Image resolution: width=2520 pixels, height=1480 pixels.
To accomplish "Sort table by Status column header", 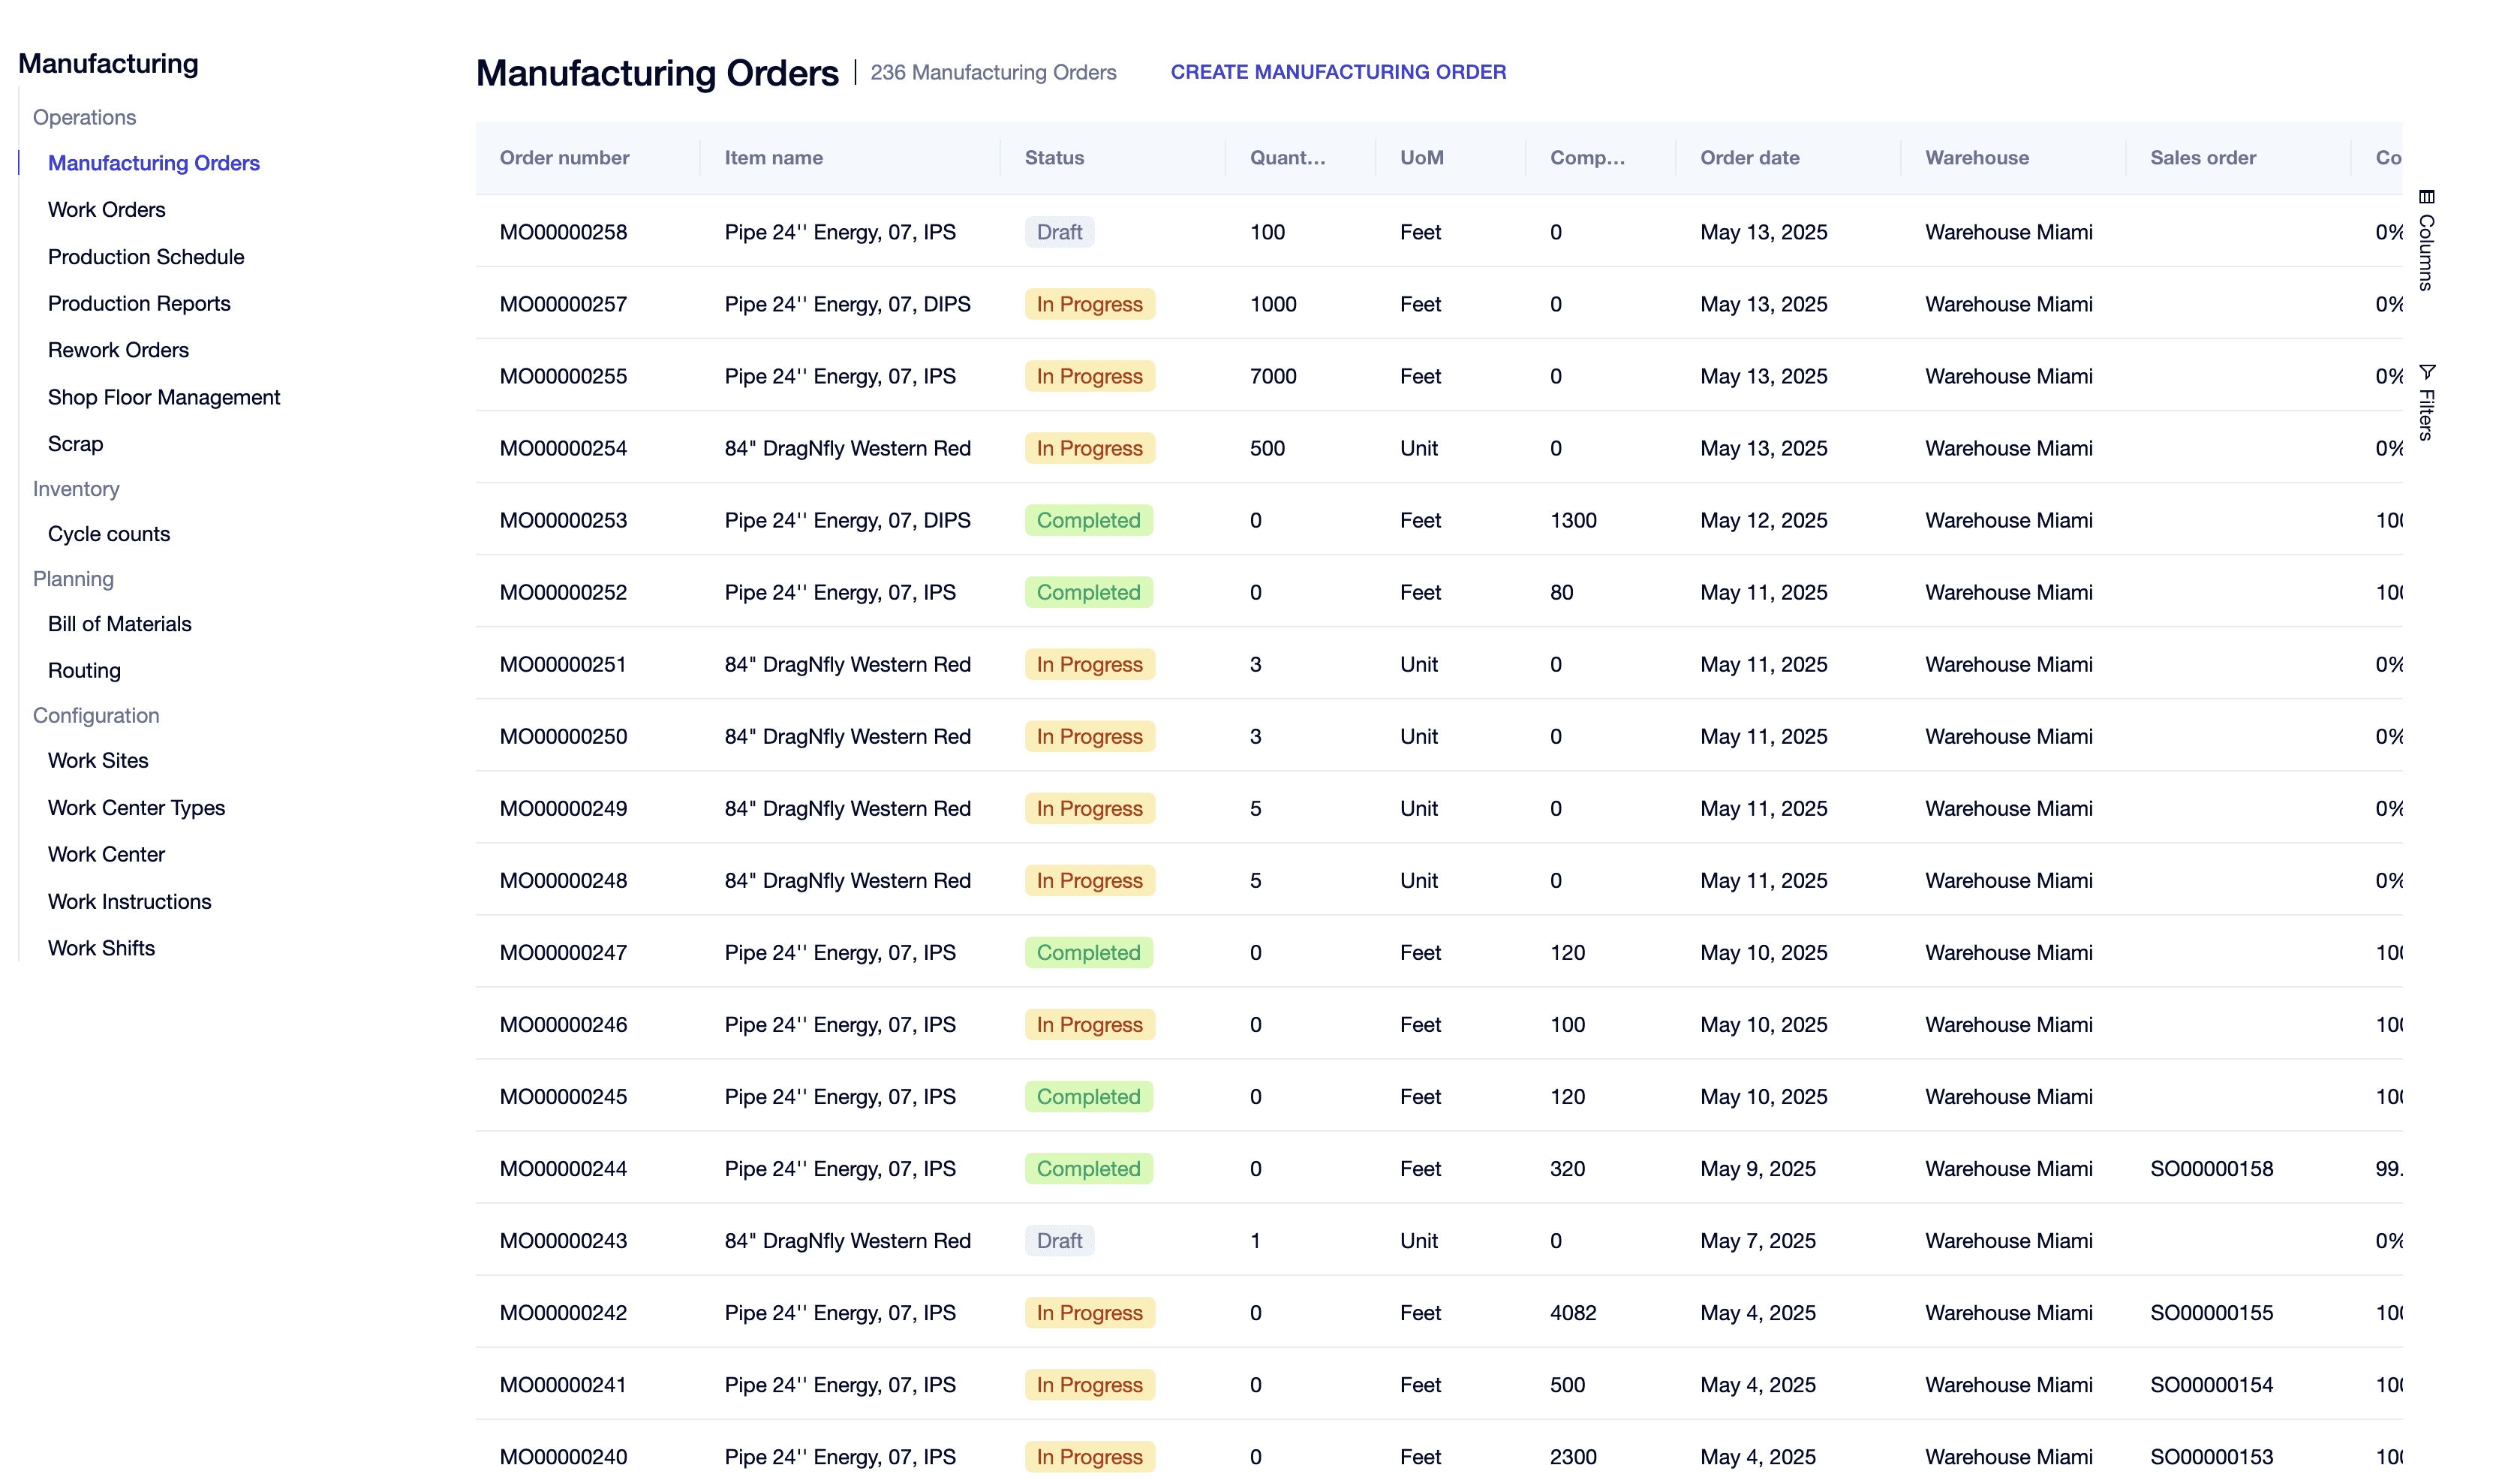I will 1054,158.
